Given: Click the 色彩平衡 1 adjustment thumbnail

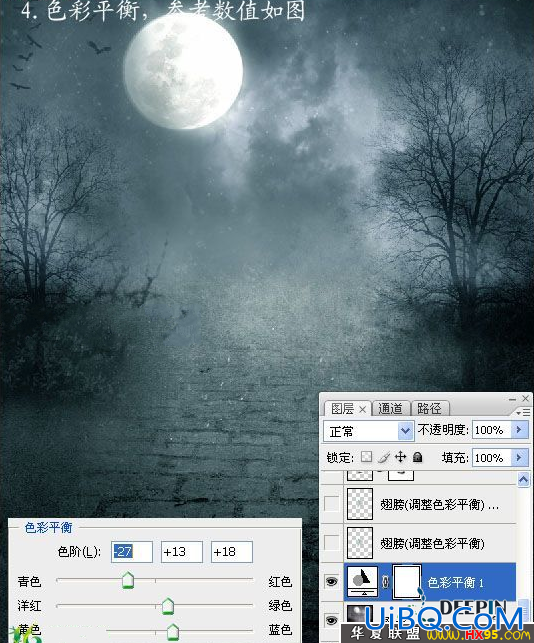Looking at the screenshot, I should click(362, 581).
